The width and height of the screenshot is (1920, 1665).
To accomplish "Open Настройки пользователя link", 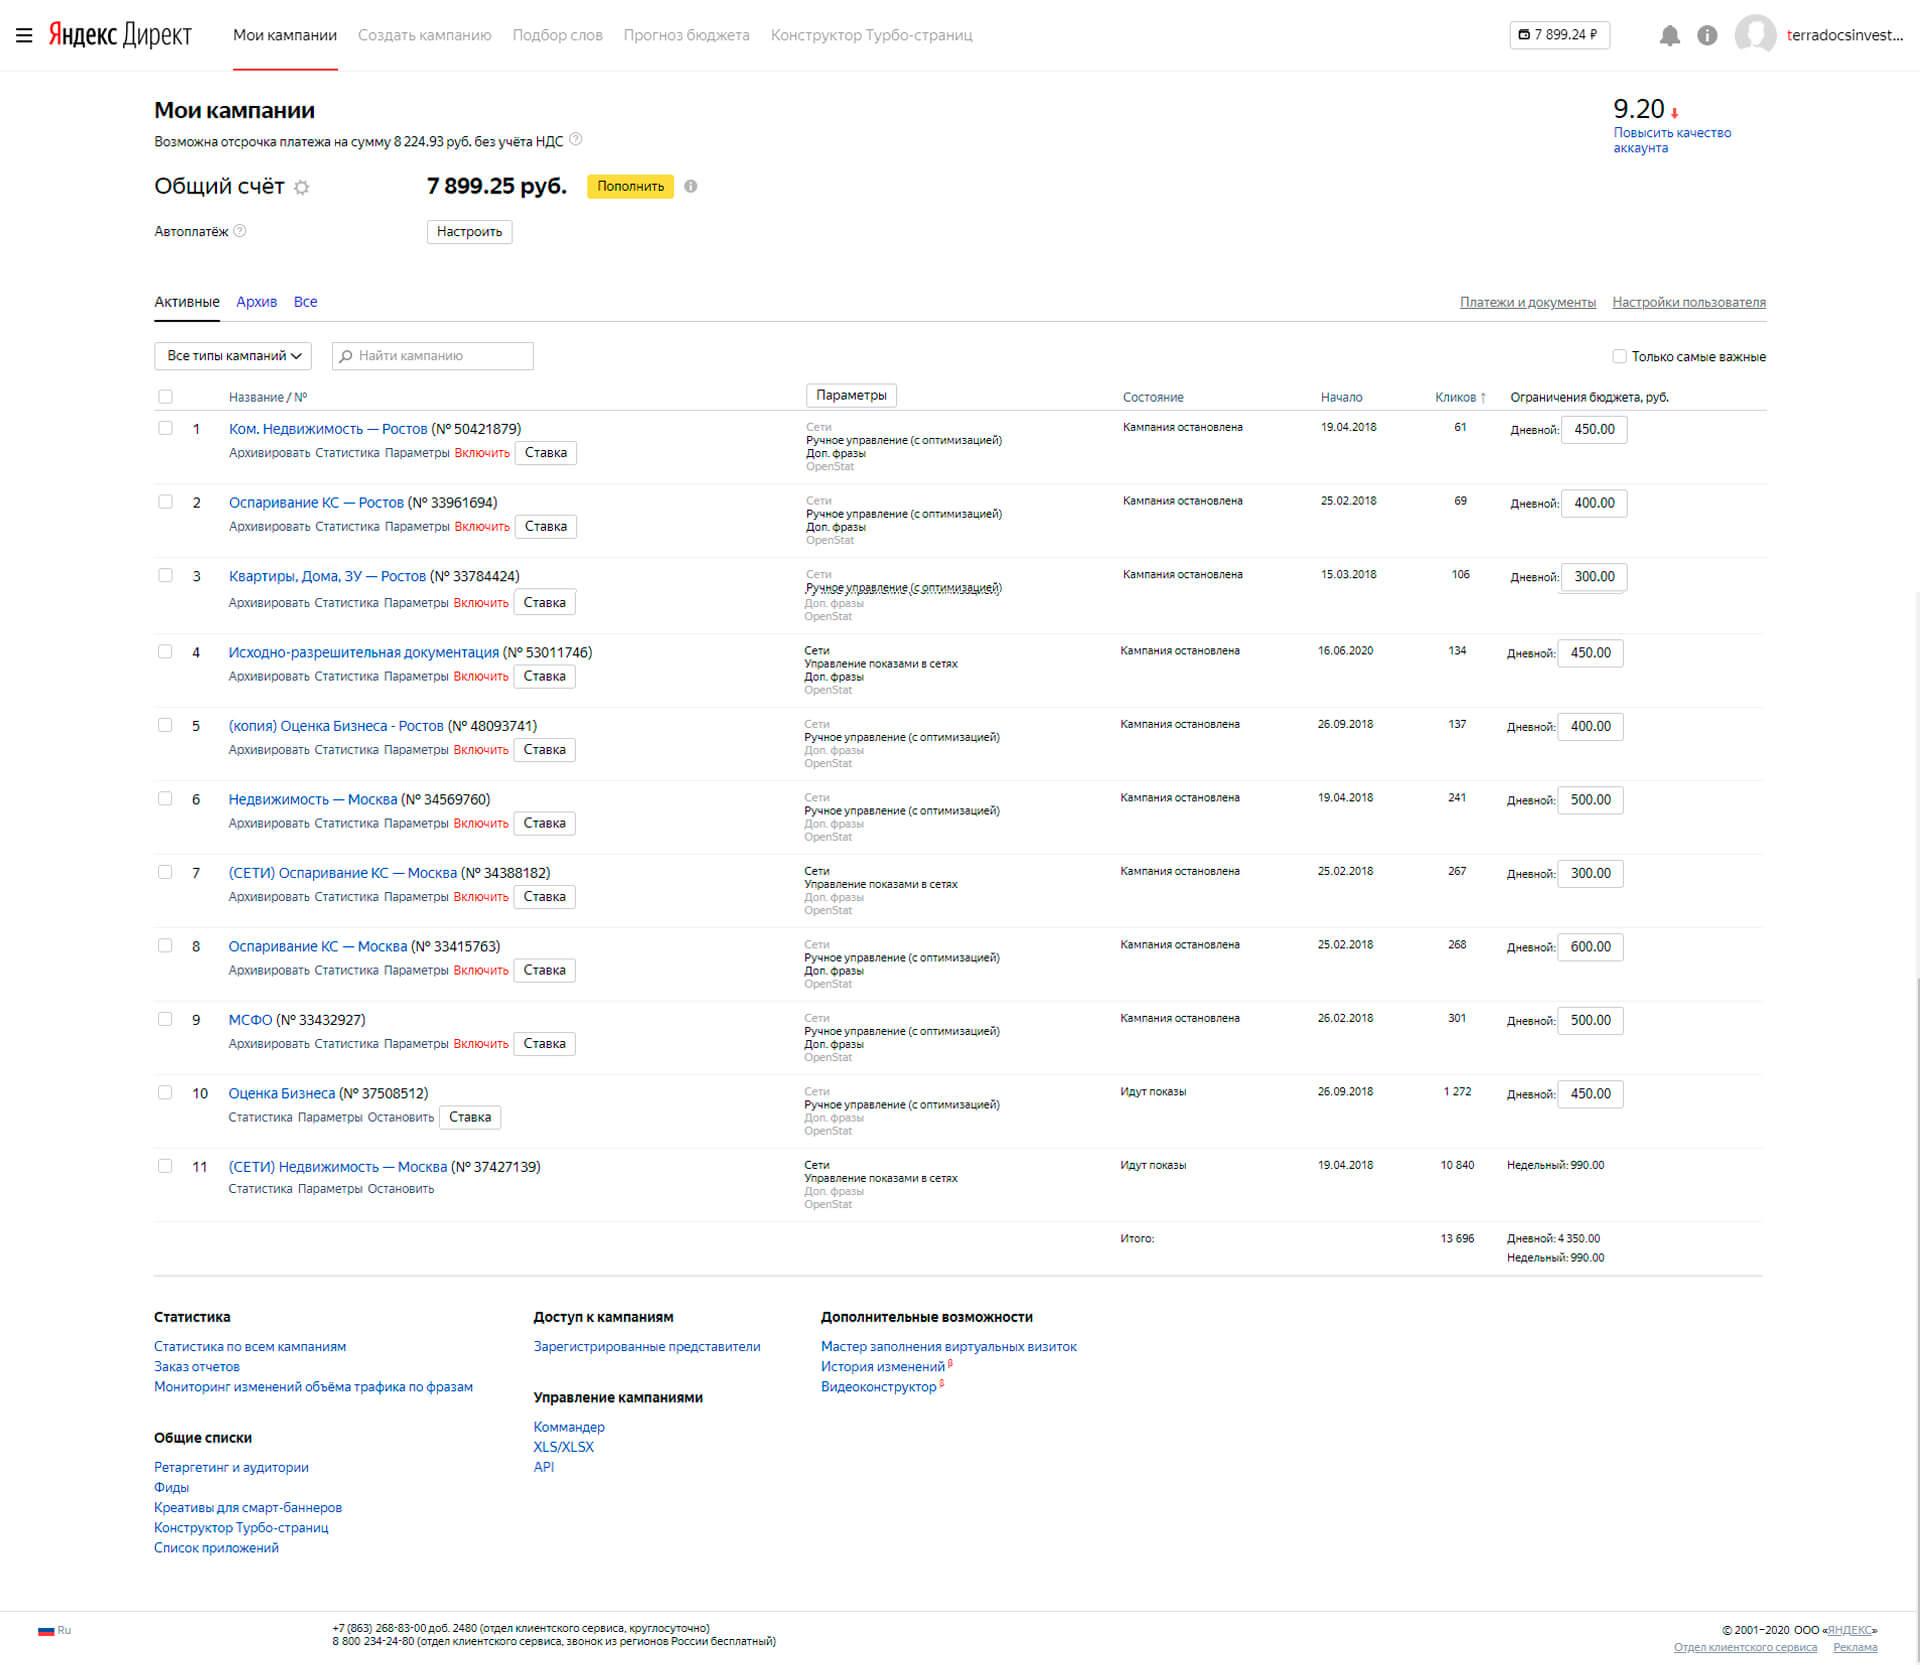I will coord(1689,303).
